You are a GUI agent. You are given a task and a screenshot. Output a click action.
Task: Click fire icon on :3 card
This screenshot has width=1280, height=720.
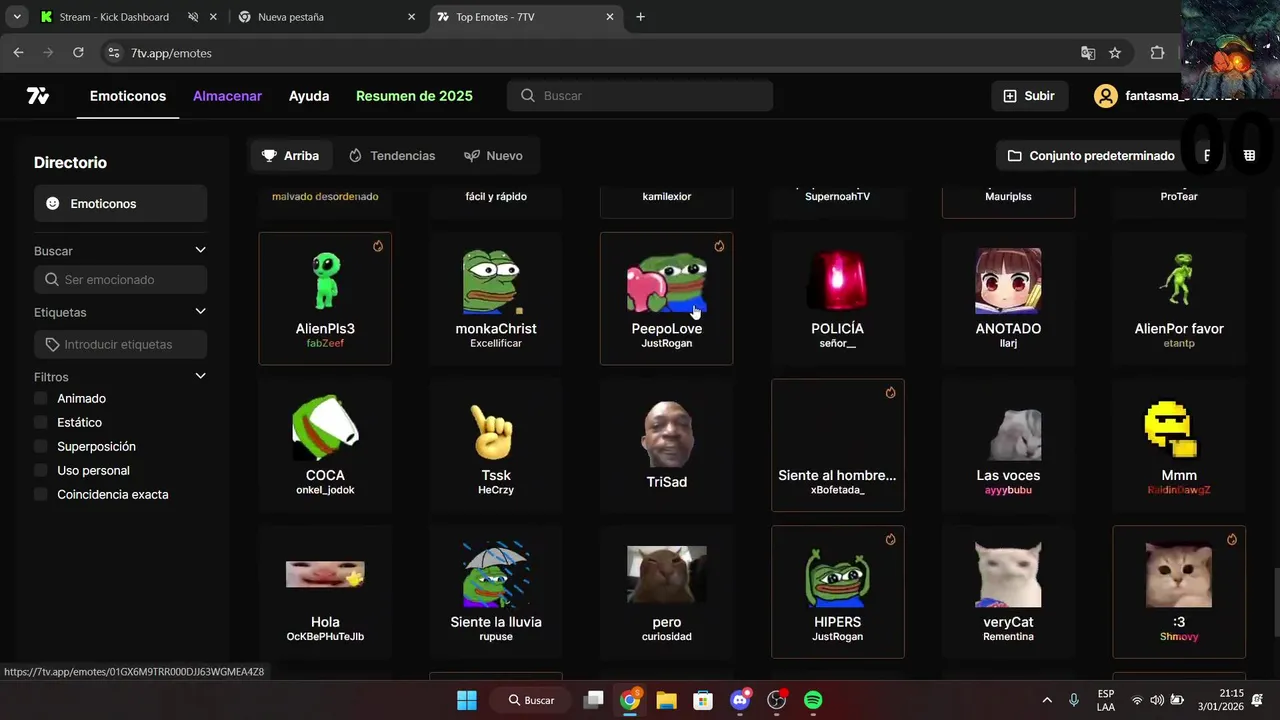coord(1232,539)
